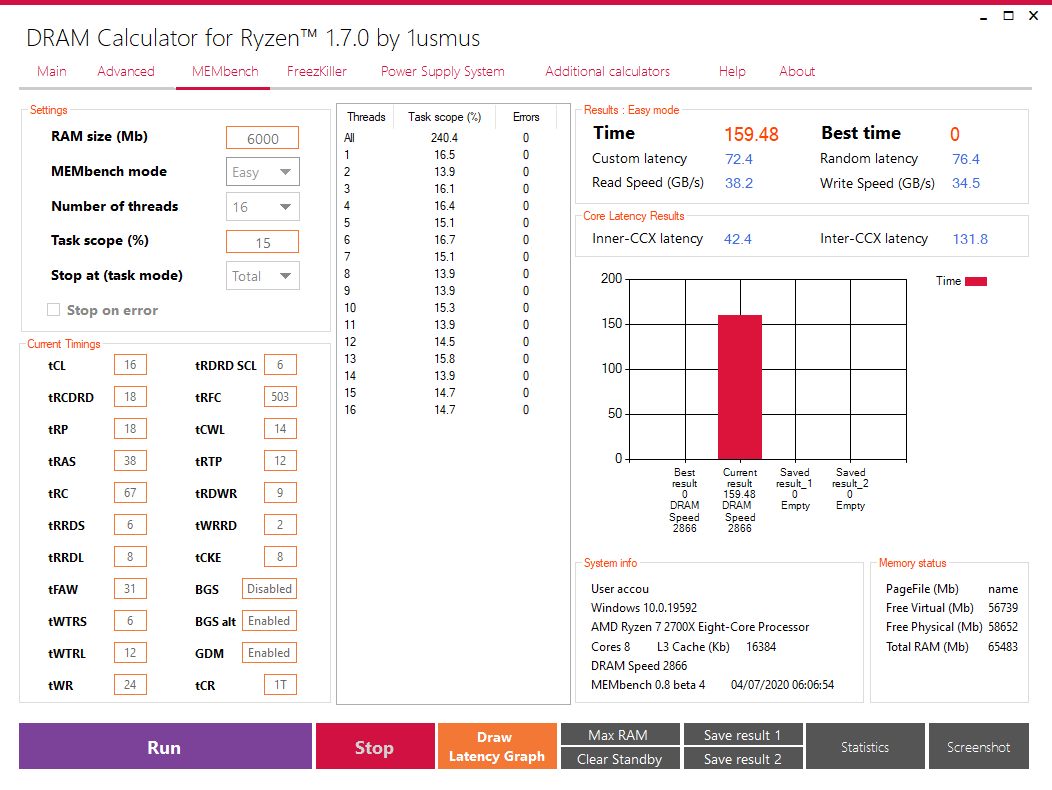Click the tWTRL value field

[x=130, y=652]
